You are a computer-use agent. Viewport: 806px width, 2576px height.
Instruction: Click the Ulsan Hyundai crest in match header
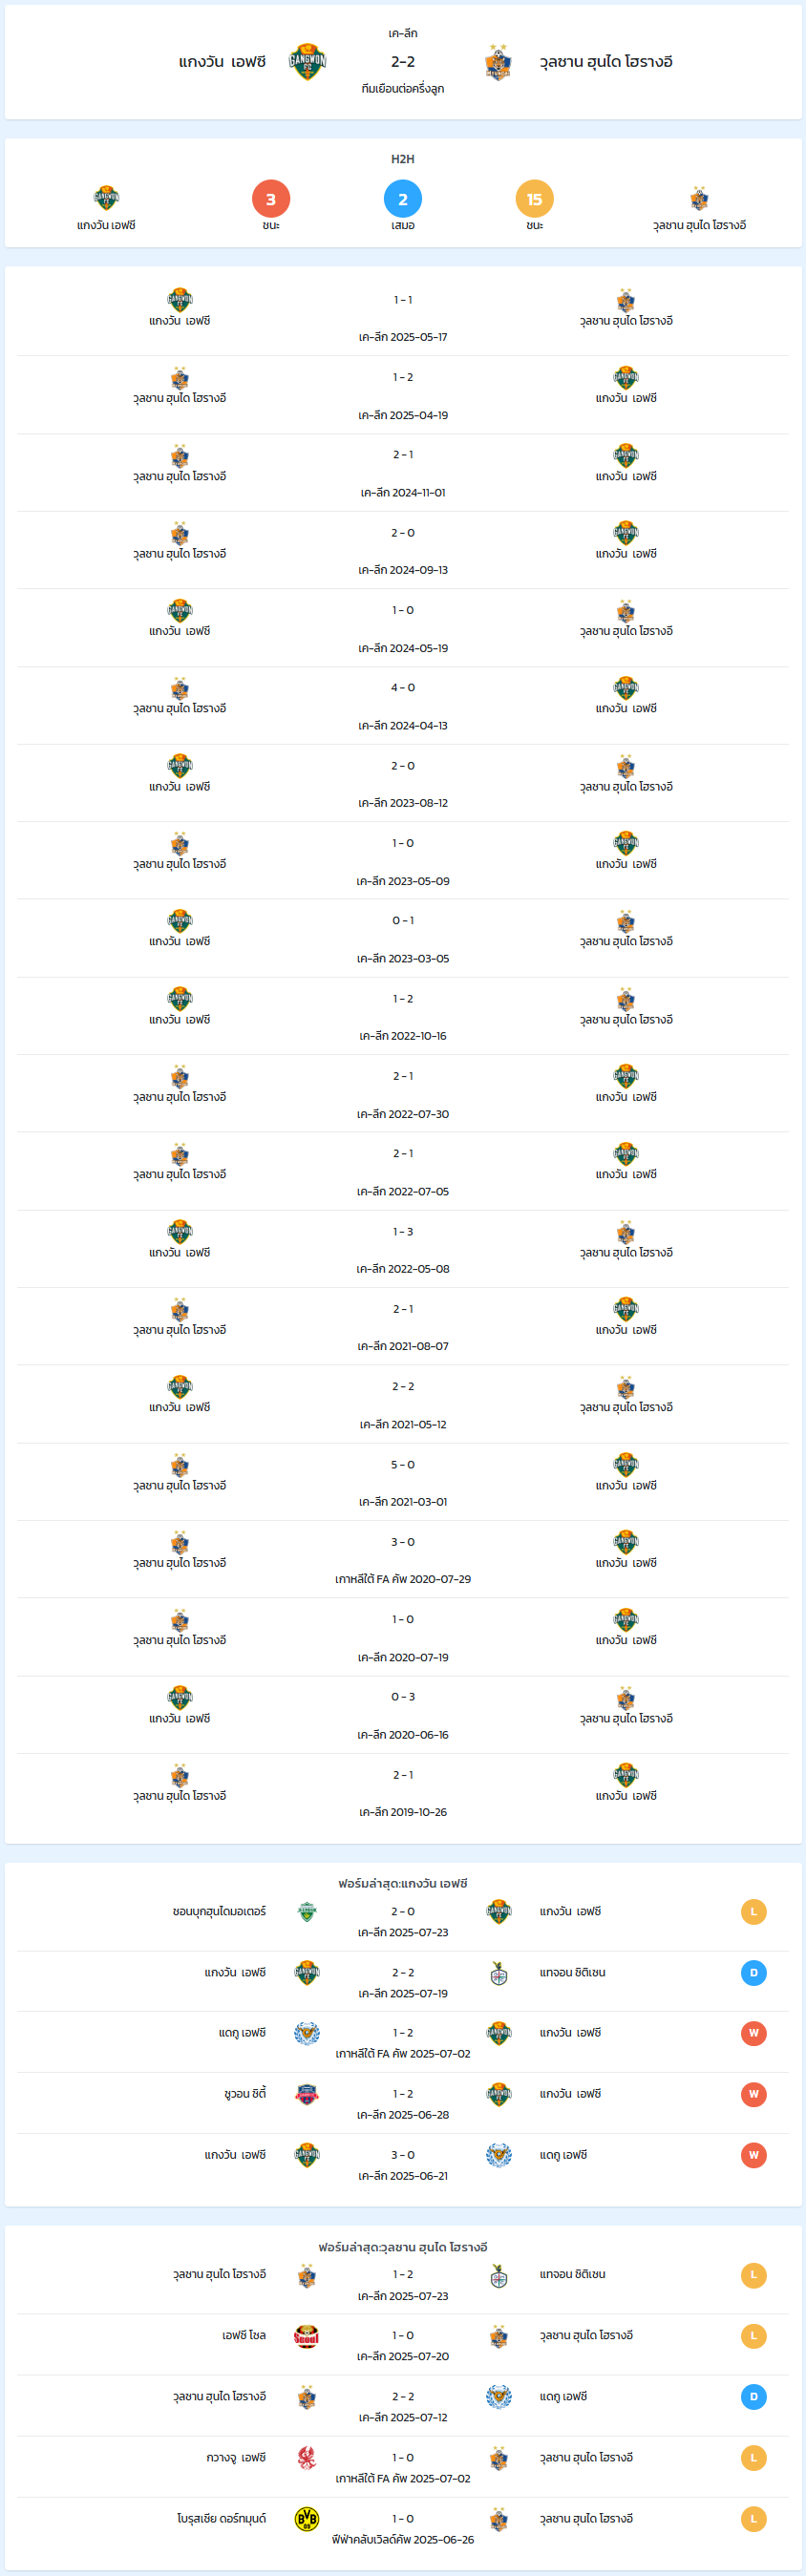pos(498,62)
